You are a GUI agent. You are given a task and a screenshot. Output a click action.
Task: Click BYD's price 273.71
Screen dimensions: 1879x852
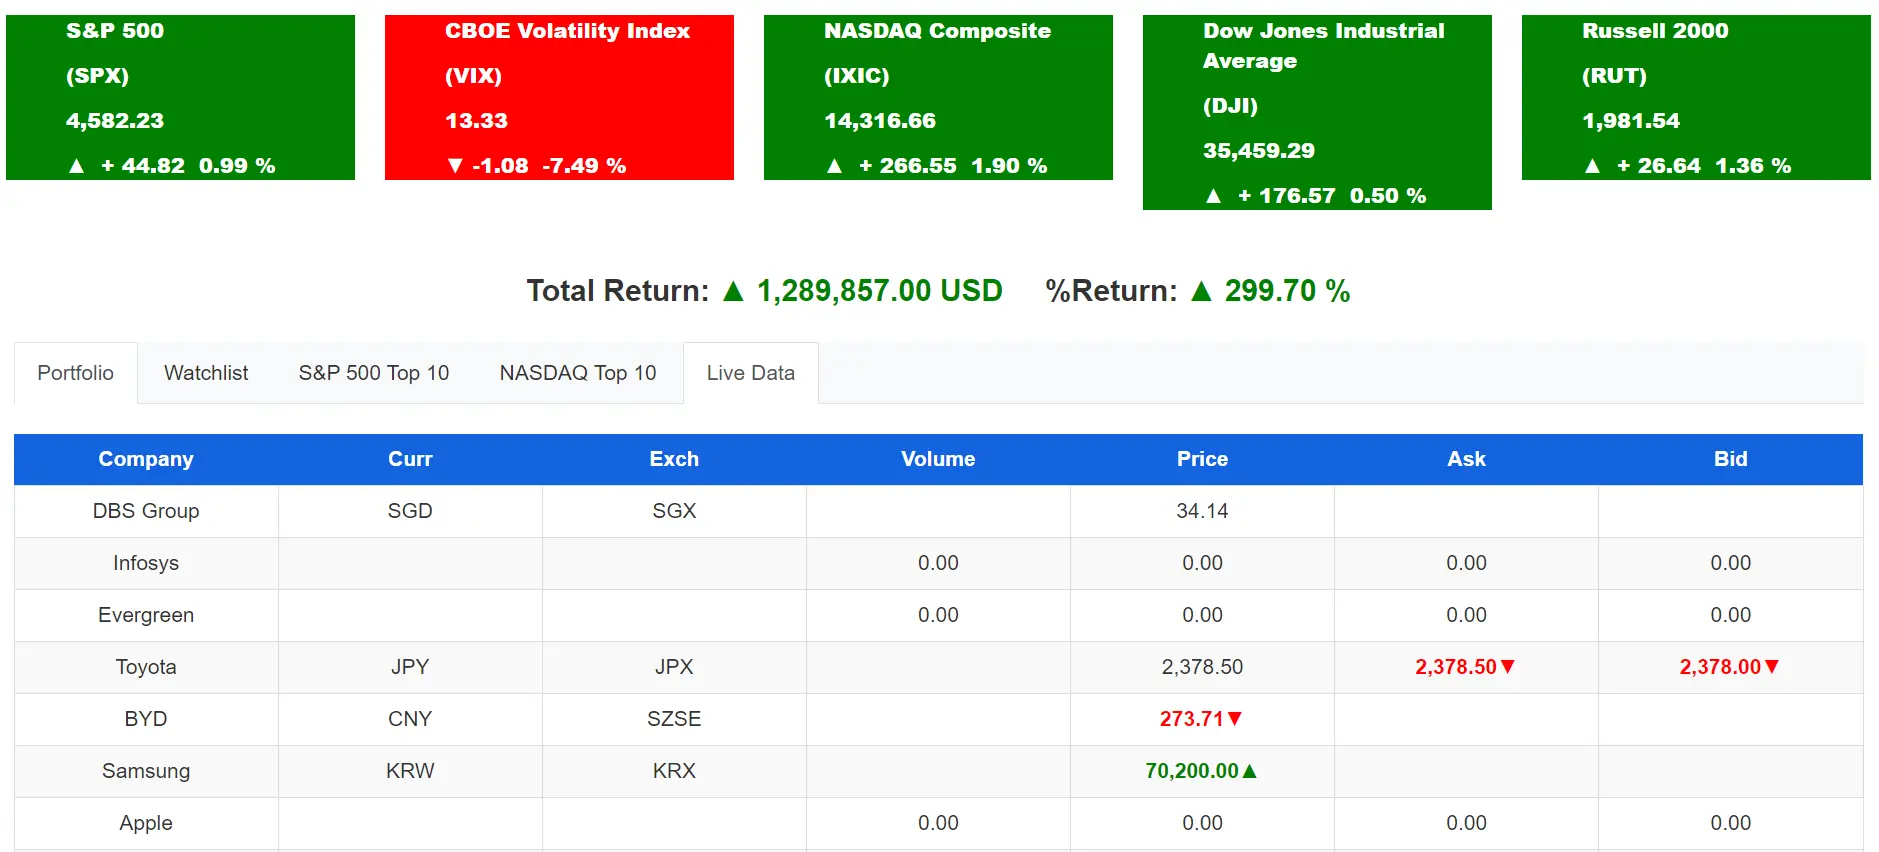coord(1192,719)
